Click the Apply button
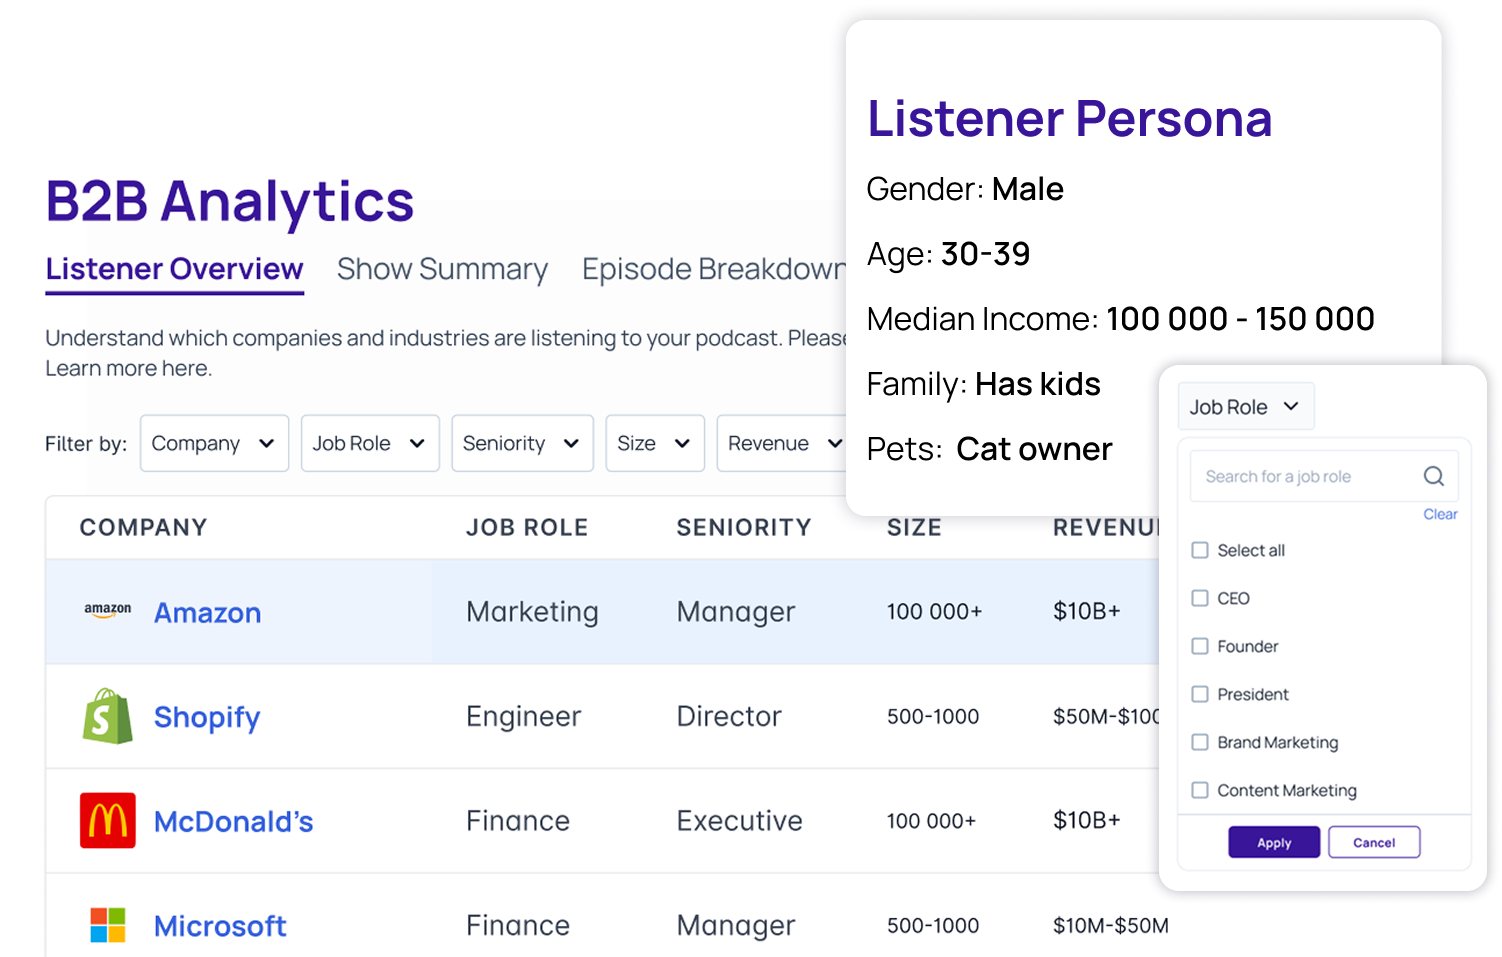1502x957 pixels. click(1274, 842)
